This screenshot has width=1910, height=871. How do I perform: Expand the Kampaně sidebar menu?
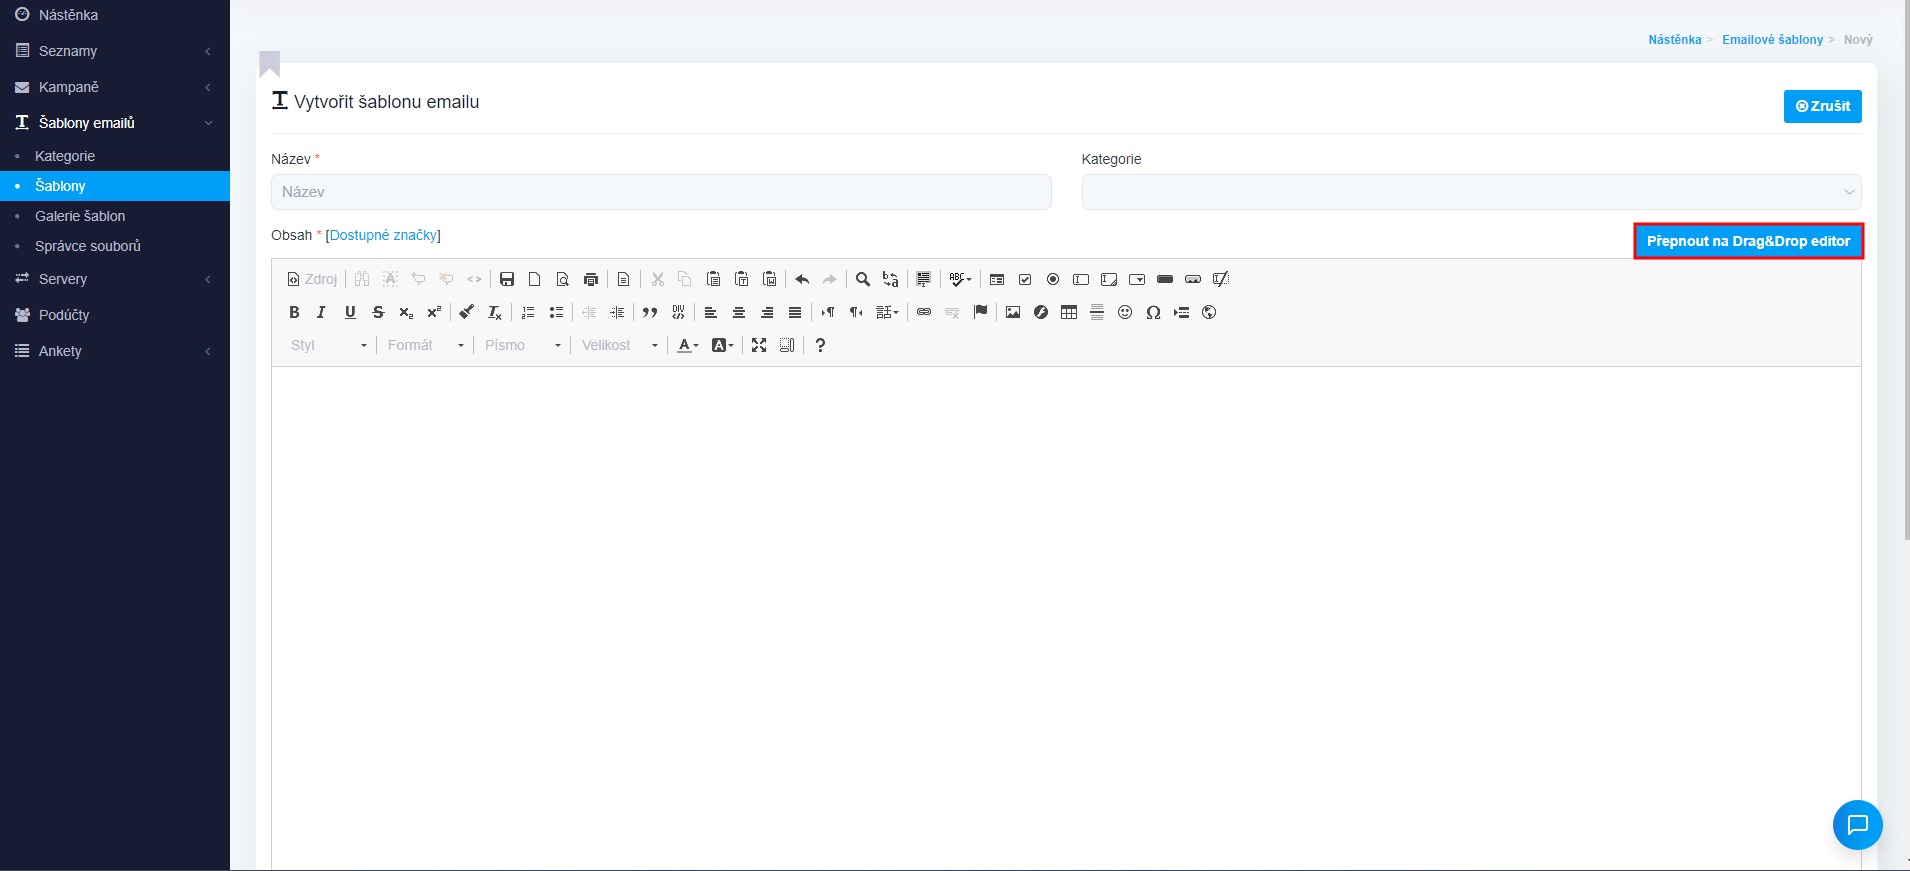point(69,87)
